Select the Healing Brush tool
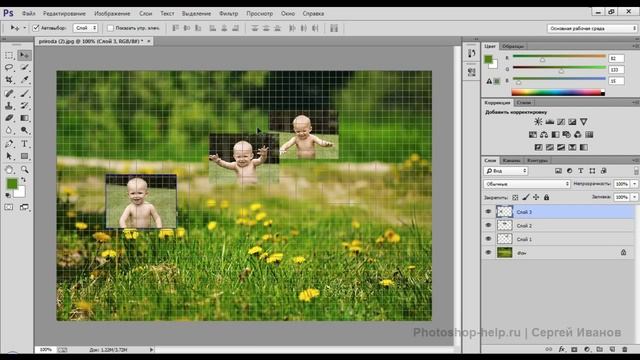The height and width of the screenshot is (360, 640). pyautogui.click(x=9, y=93)
